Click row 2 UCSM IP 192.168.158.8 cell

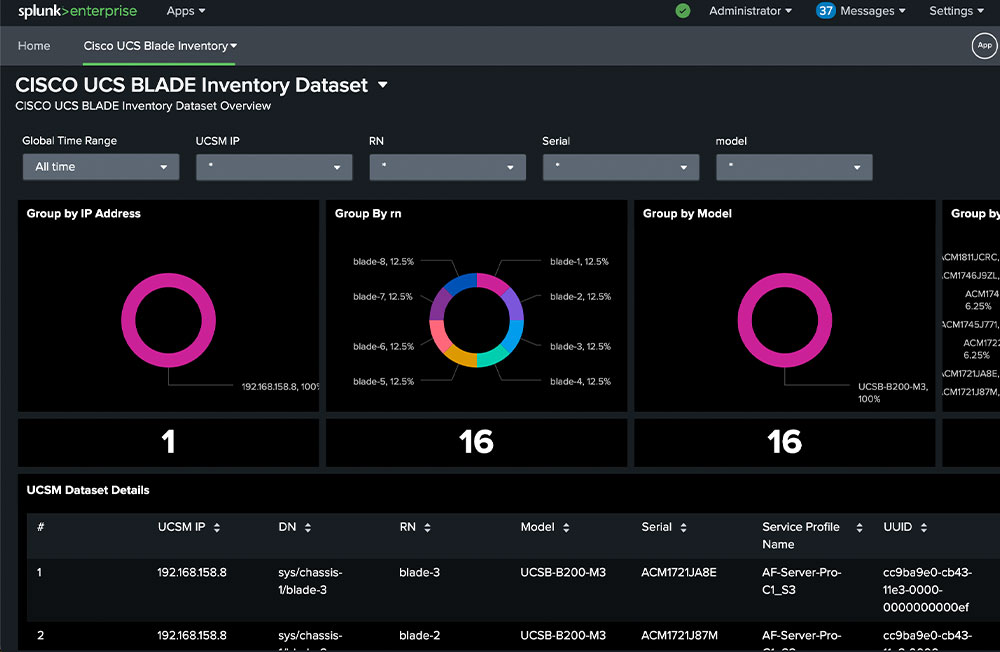tap(192, 635)
